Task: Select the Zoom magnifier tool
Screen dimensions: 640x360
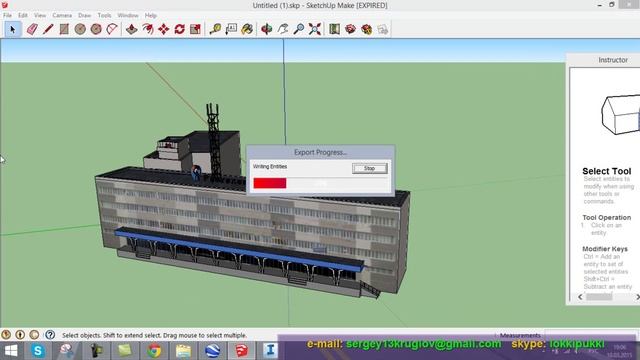Action: (x=299, y=29)
